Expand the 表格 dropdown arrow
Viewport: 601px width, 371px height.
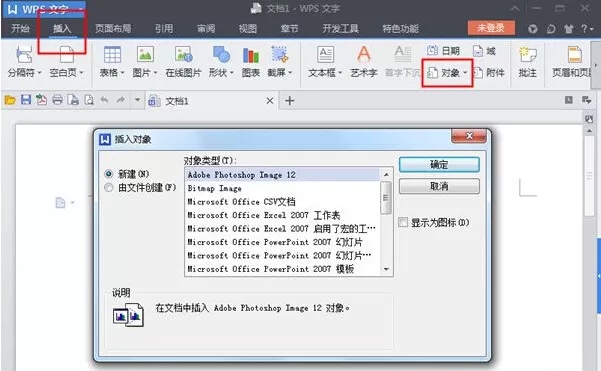coord(122,72)
